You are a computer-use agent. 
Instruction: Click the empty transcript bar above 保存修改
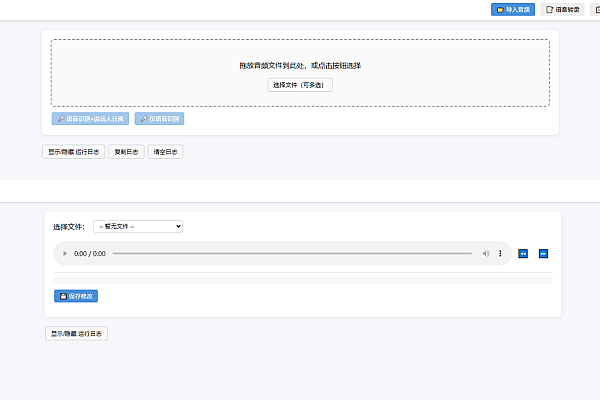pyautogui.click(x=303, y=281)
